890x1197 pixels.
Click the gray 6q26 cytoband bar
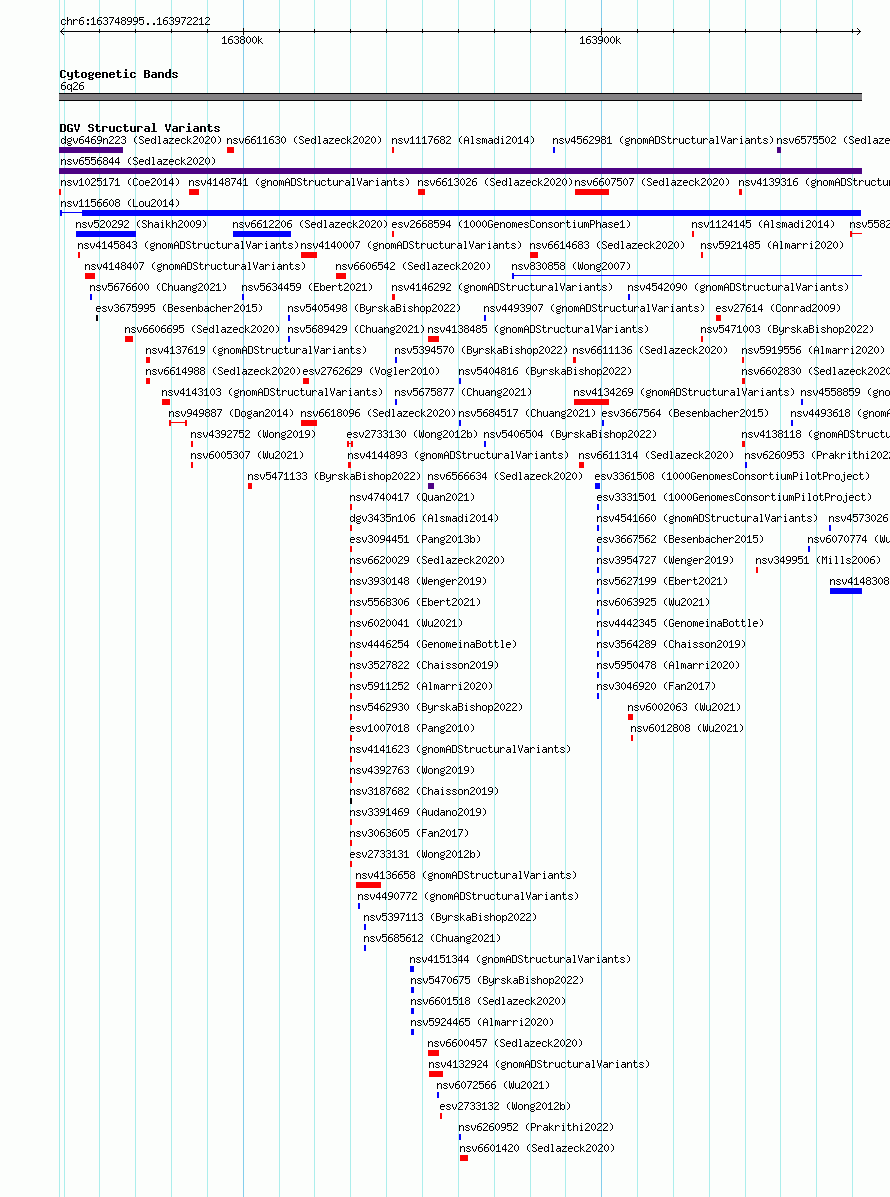pos(460,97)
